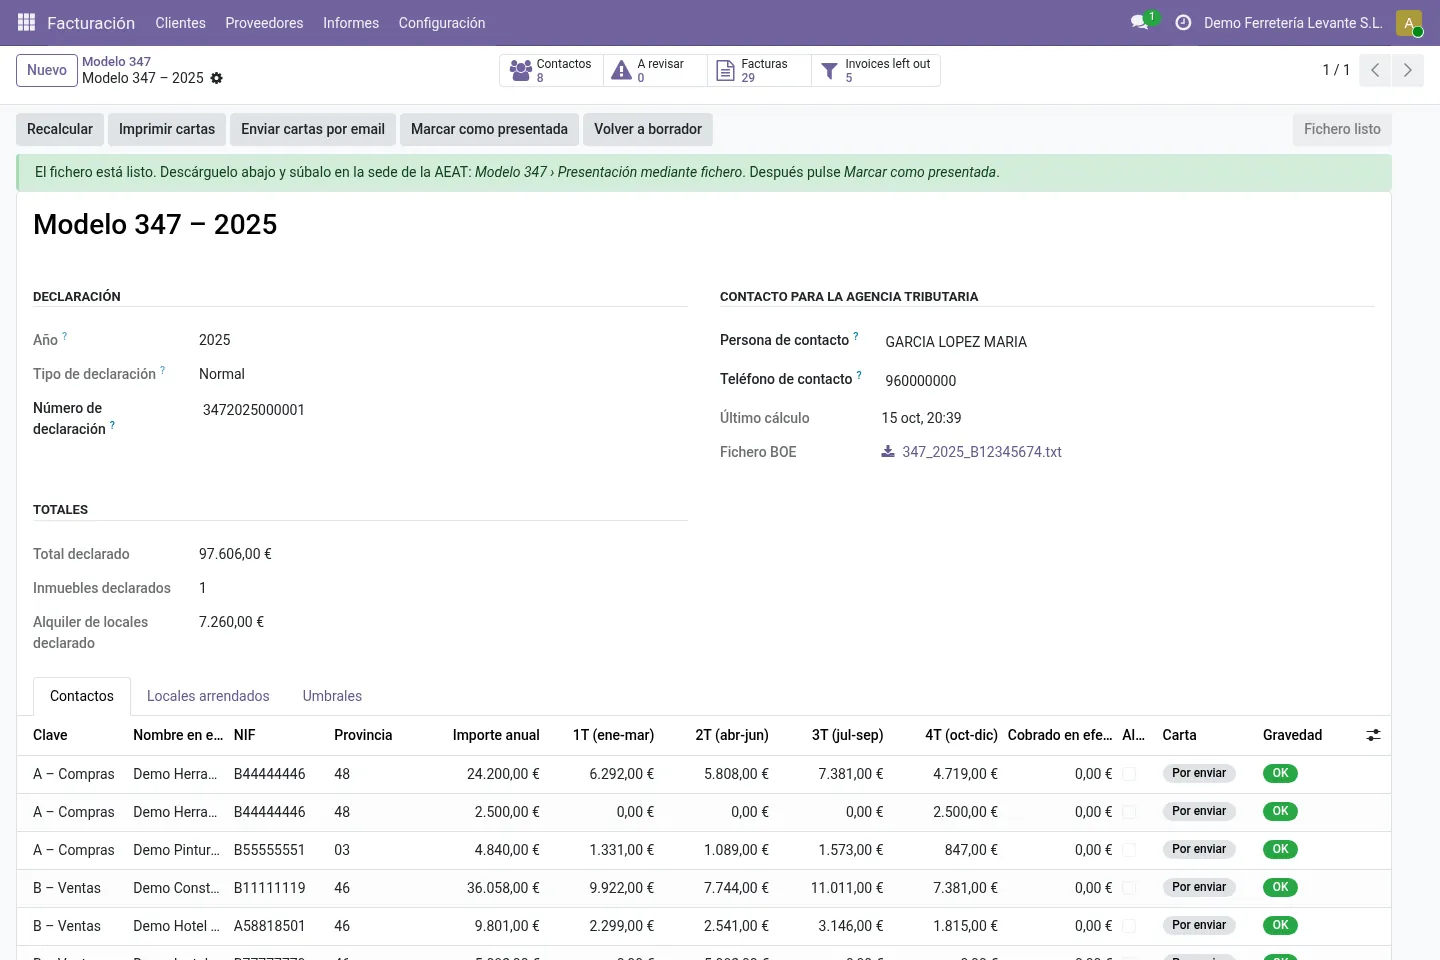Toggle the checkbox in the 2.500,00 € annual row
Image resolution: width=1440 pixels, height=960 pixels.
tap(1129, 812)
